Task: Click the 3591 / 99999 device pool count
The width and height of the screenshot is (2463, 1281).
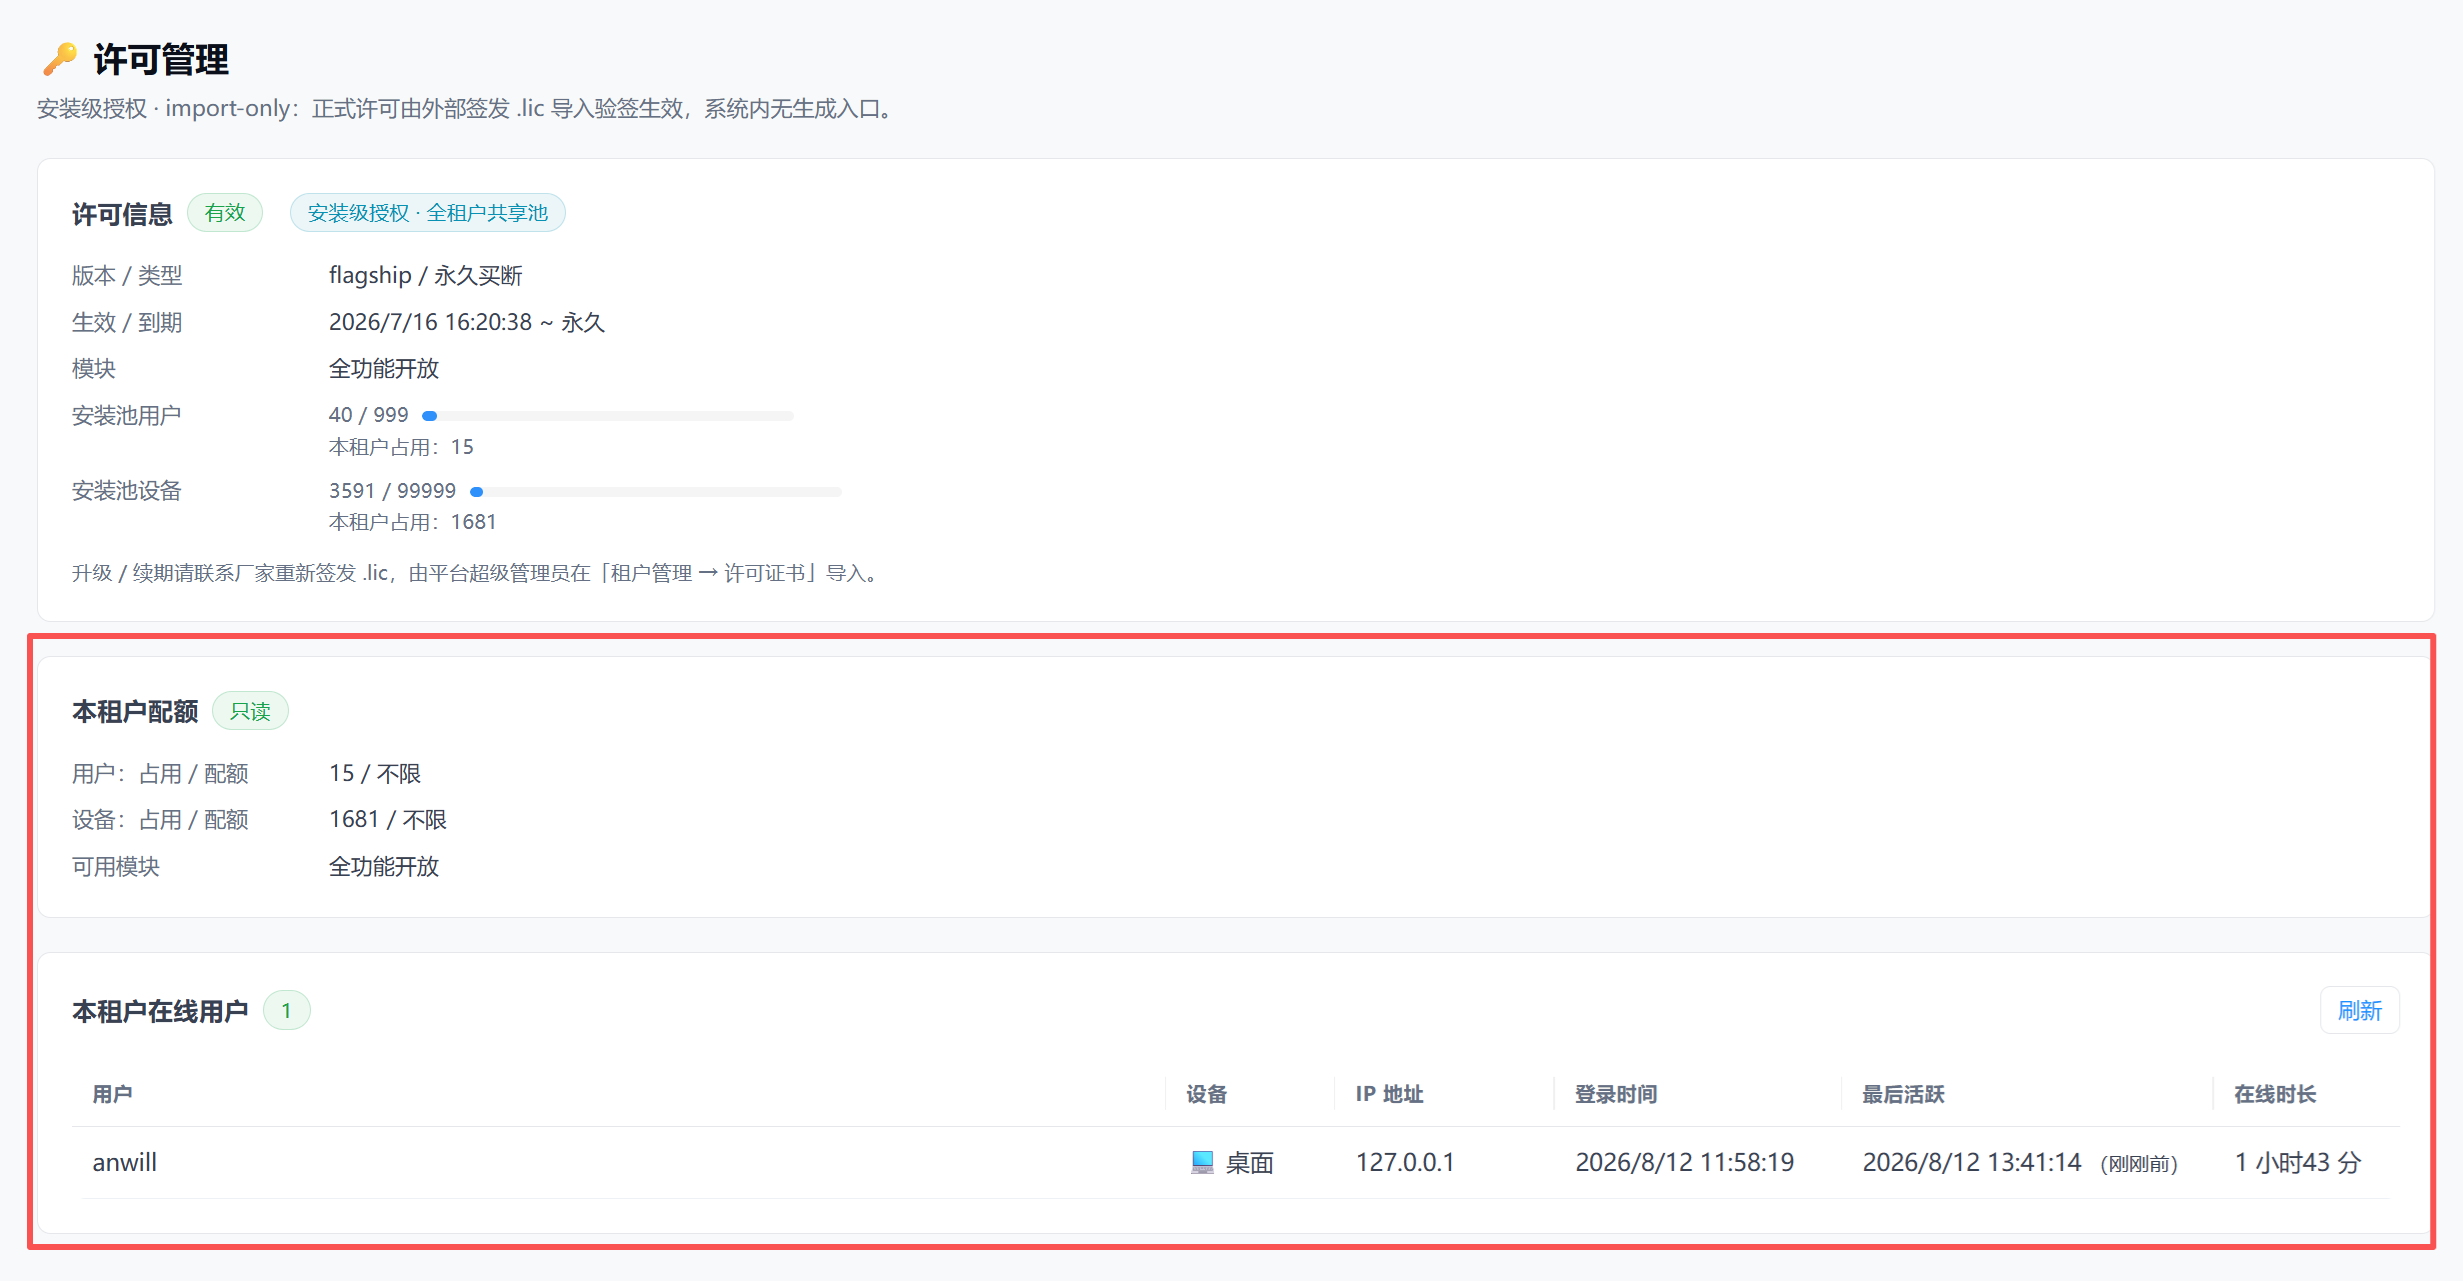Action: pos(392,490)
